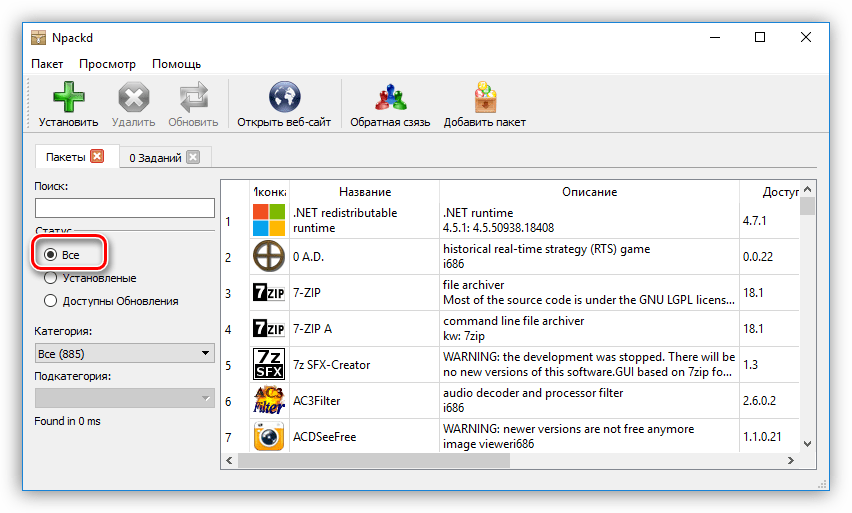Click the 7-ZIP package icon in row 3
This screenshot has width=852, height=513.
[268, 293]
